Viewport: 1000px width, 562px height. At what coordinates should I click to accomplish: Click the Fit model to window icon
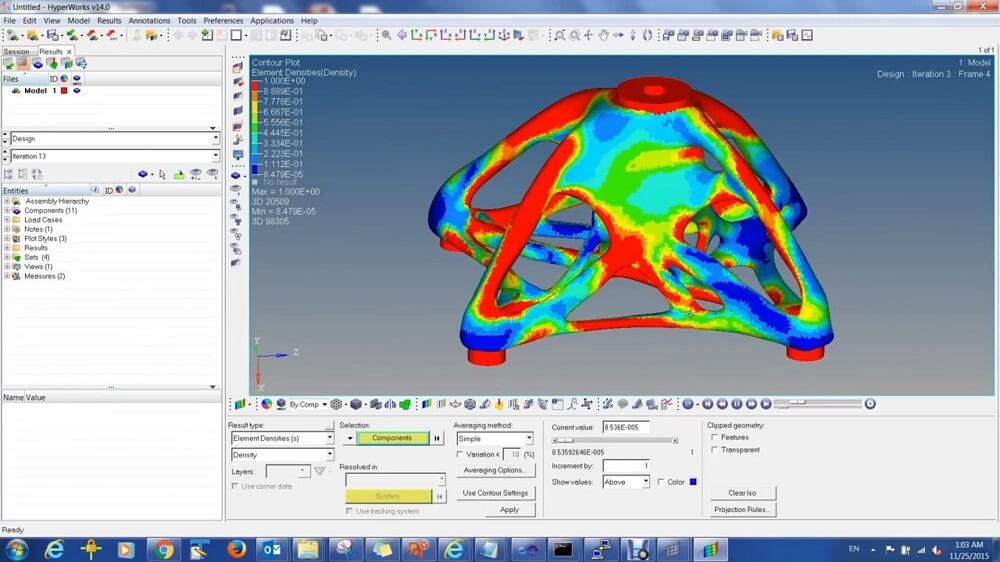tap(560, 35)
